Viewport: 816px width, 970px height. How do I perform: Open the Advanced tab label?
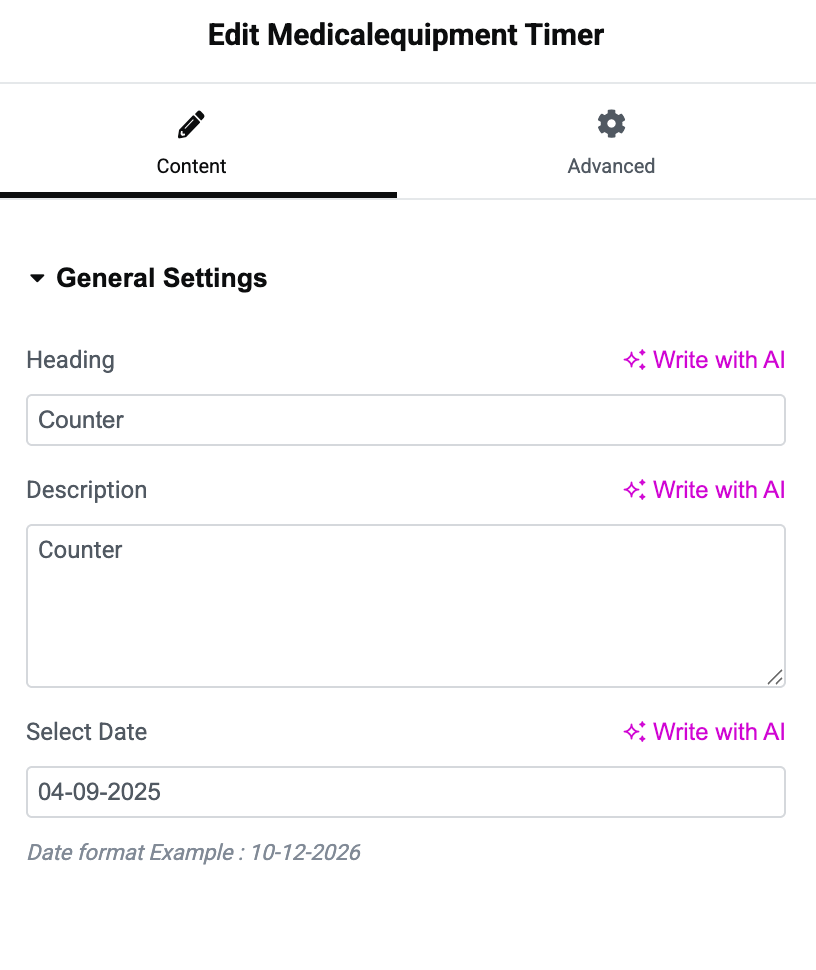click(611, 166)
